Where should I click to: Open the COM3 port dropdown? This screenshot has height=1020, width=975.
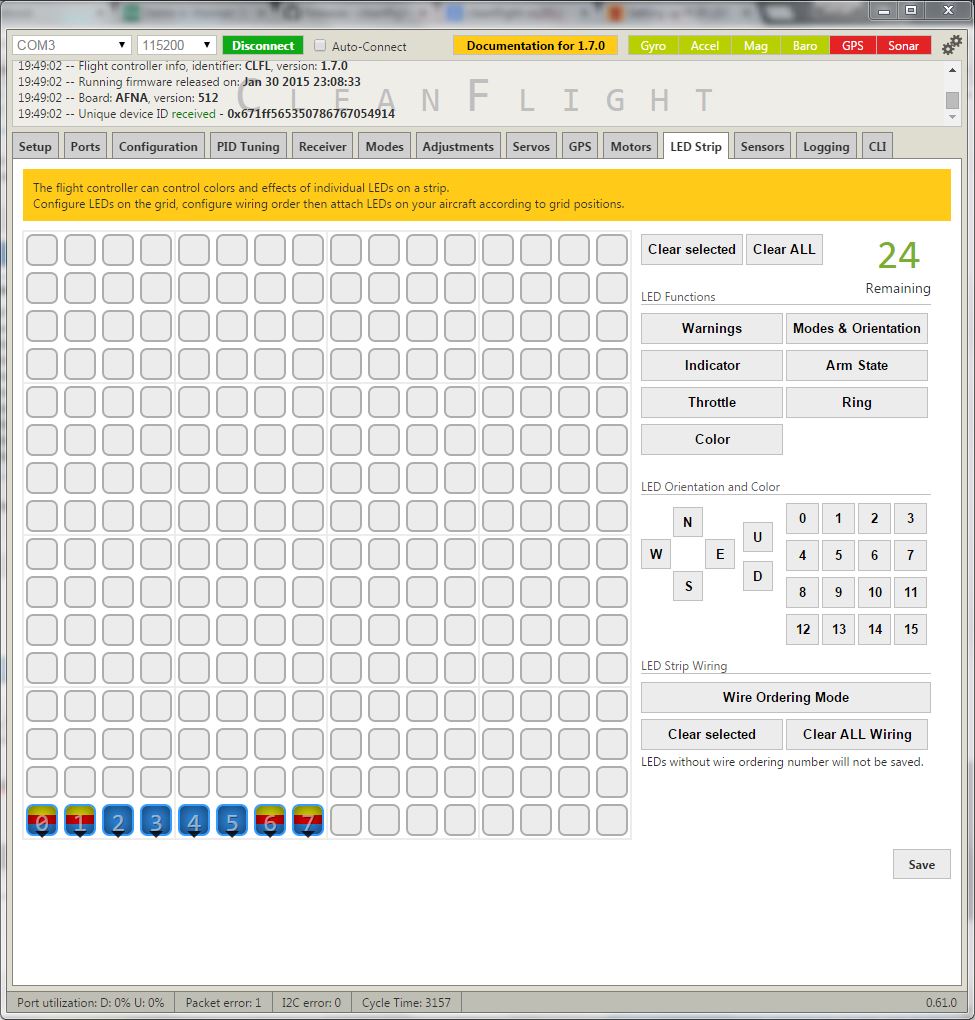pyautogui.click(x=72, y=46)
